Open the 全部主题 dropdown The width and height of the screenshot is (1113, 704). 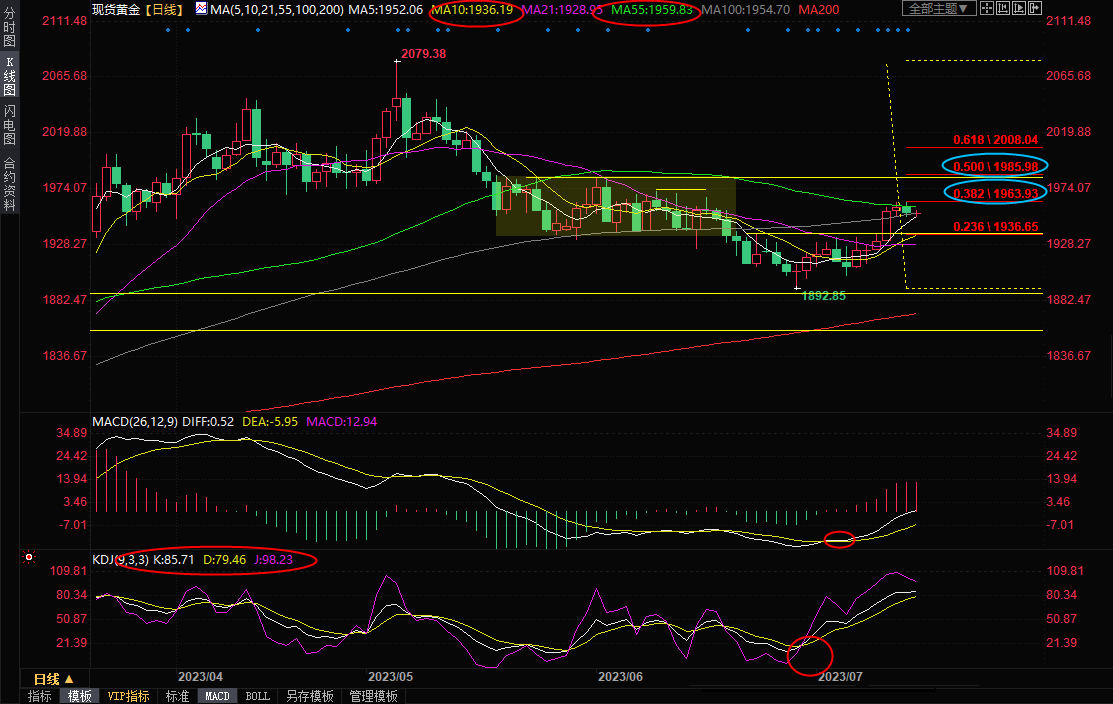pyautogui.click(x=938, y=9)
